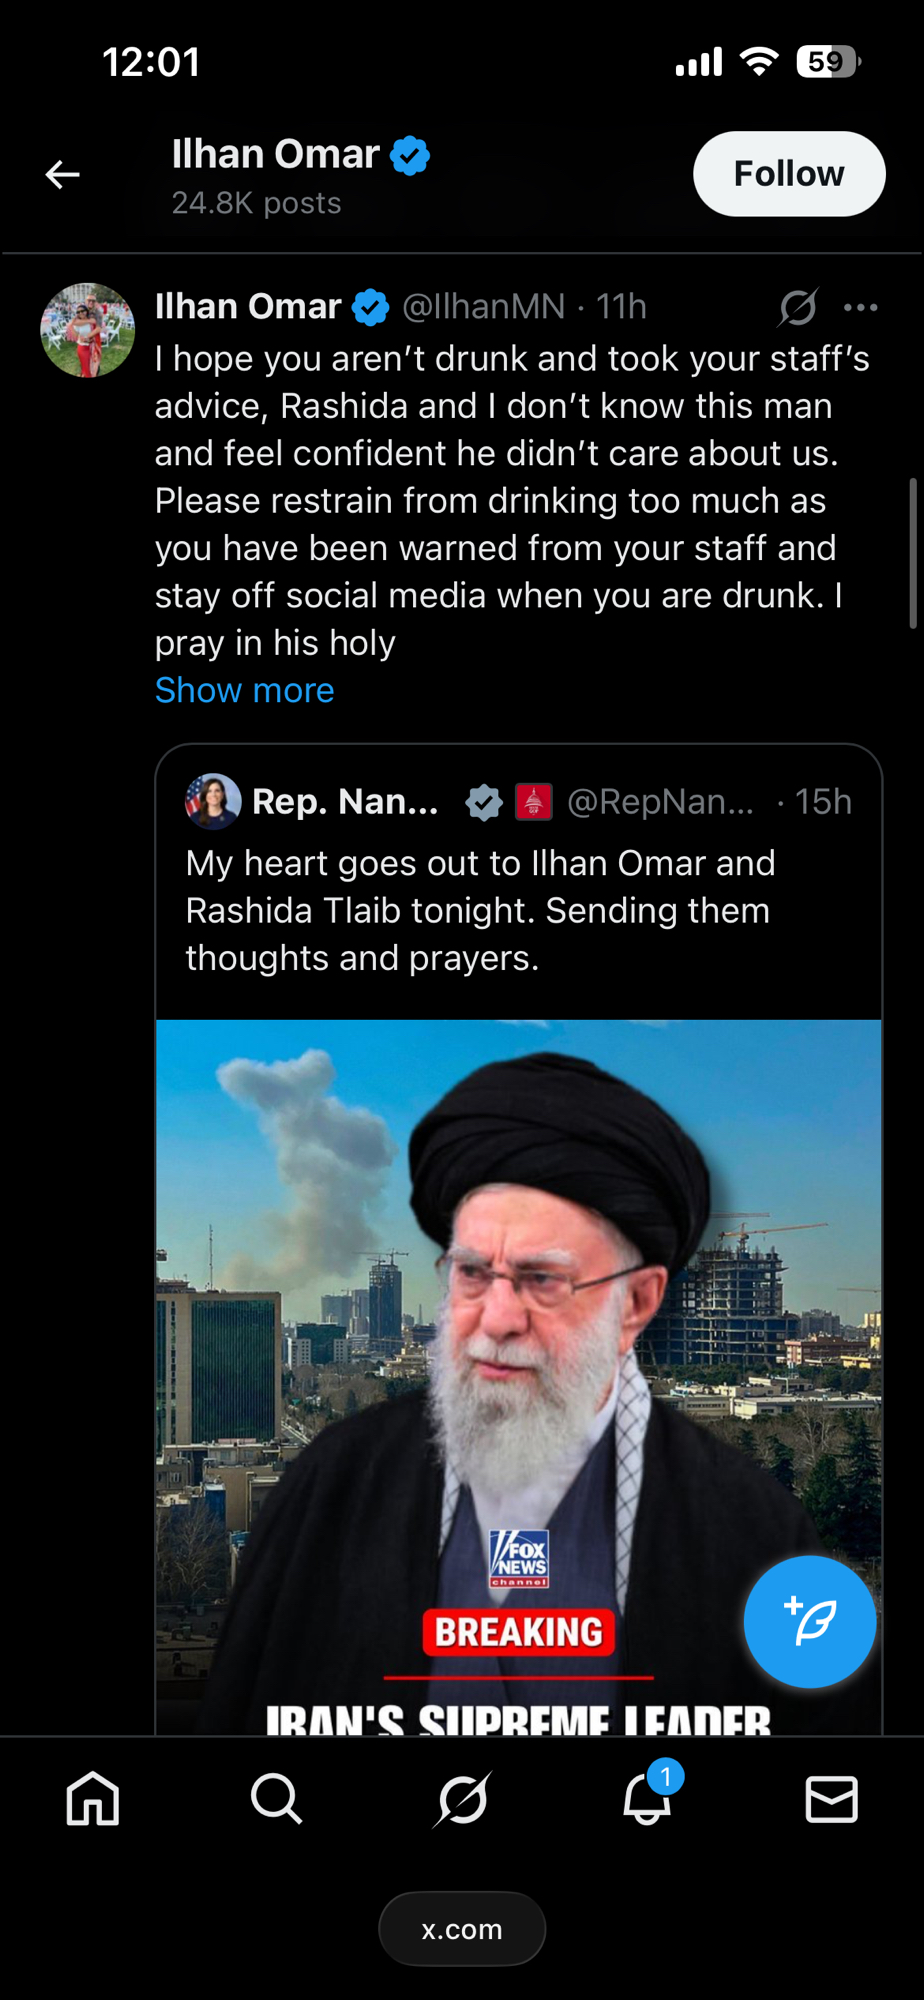Tap the page scrollbar indicator

[x=913, y=553]
